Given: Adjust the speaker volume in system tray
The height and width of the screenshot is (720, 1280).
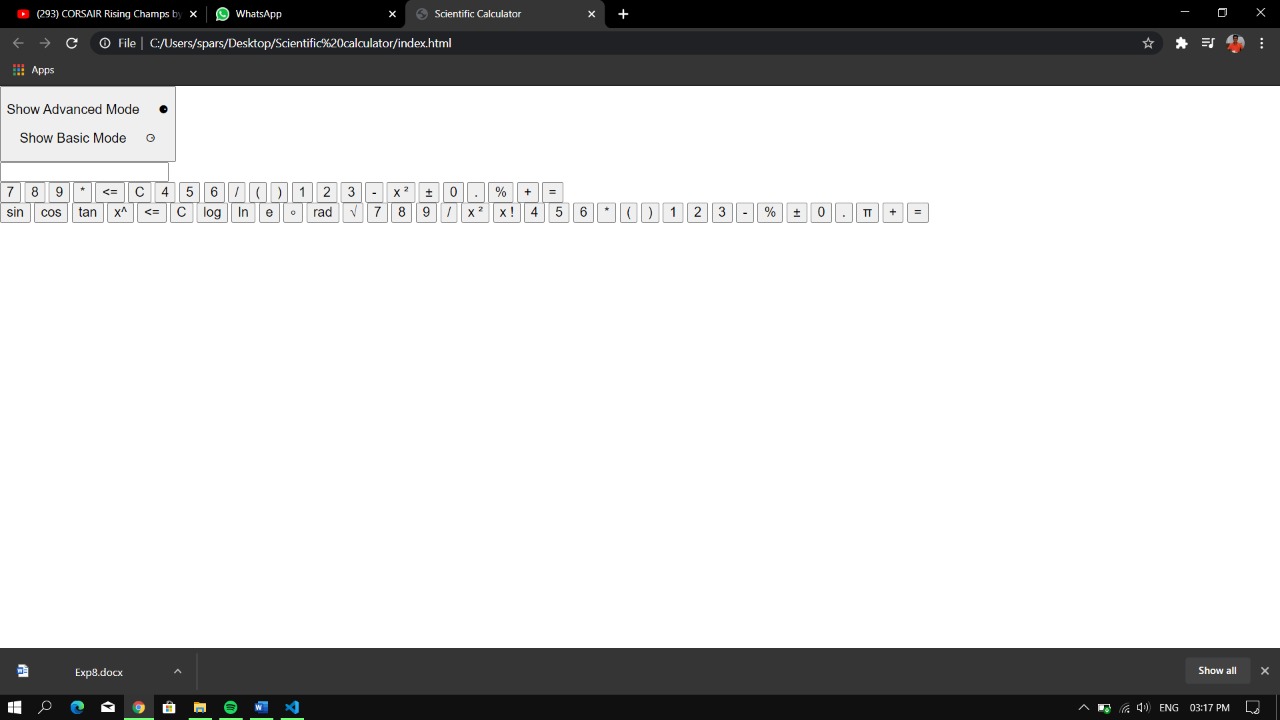Looking at the screenshot, I should click(1142, 707).
